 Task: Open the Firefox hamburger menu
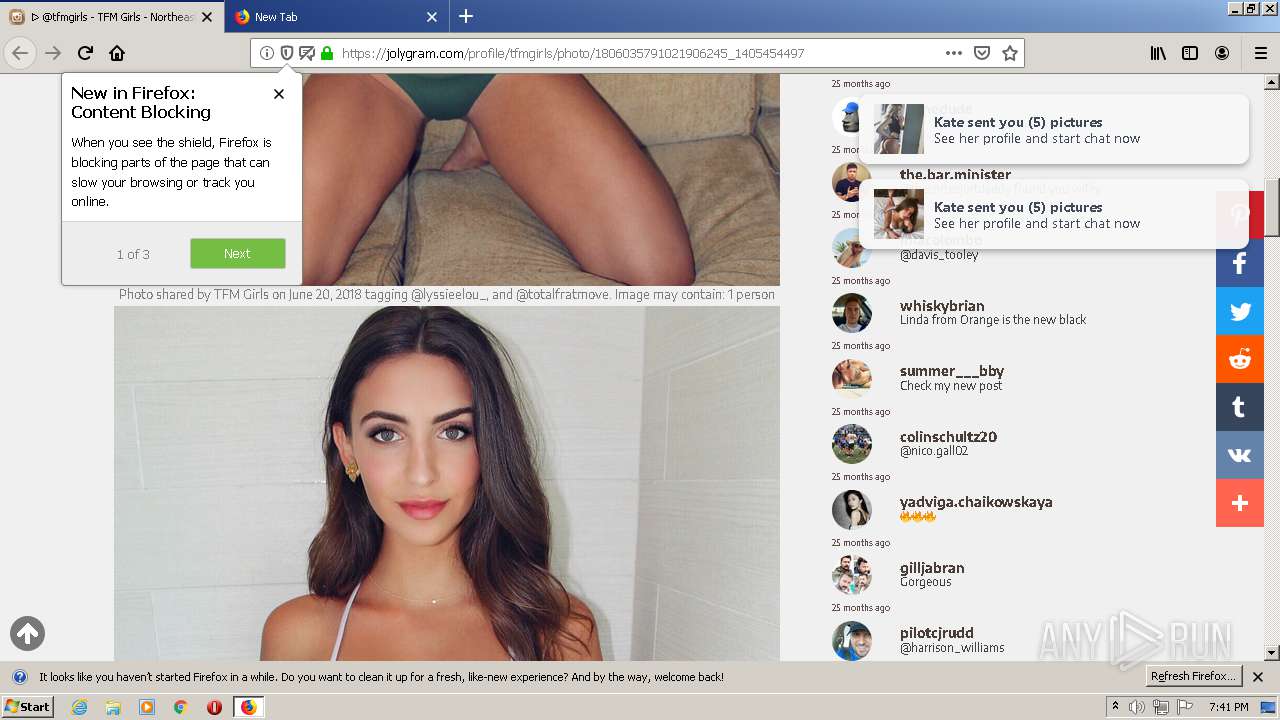(x=1261, y=53)
